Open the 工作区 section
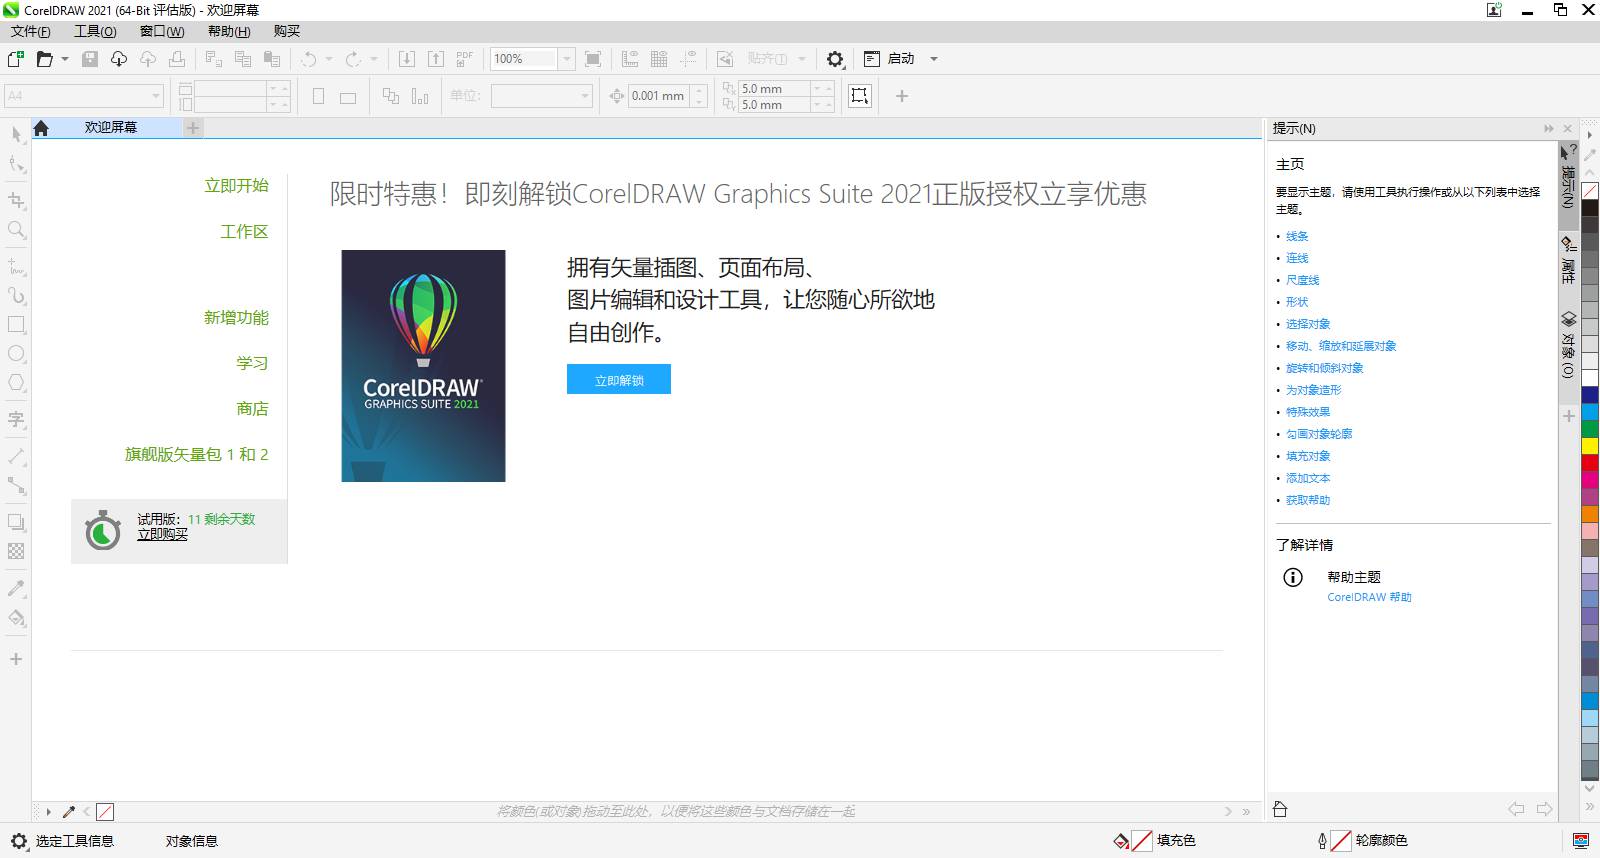The height and width of the screenshot is (858, 1600). pyautogui.click(x=245, y=232)
